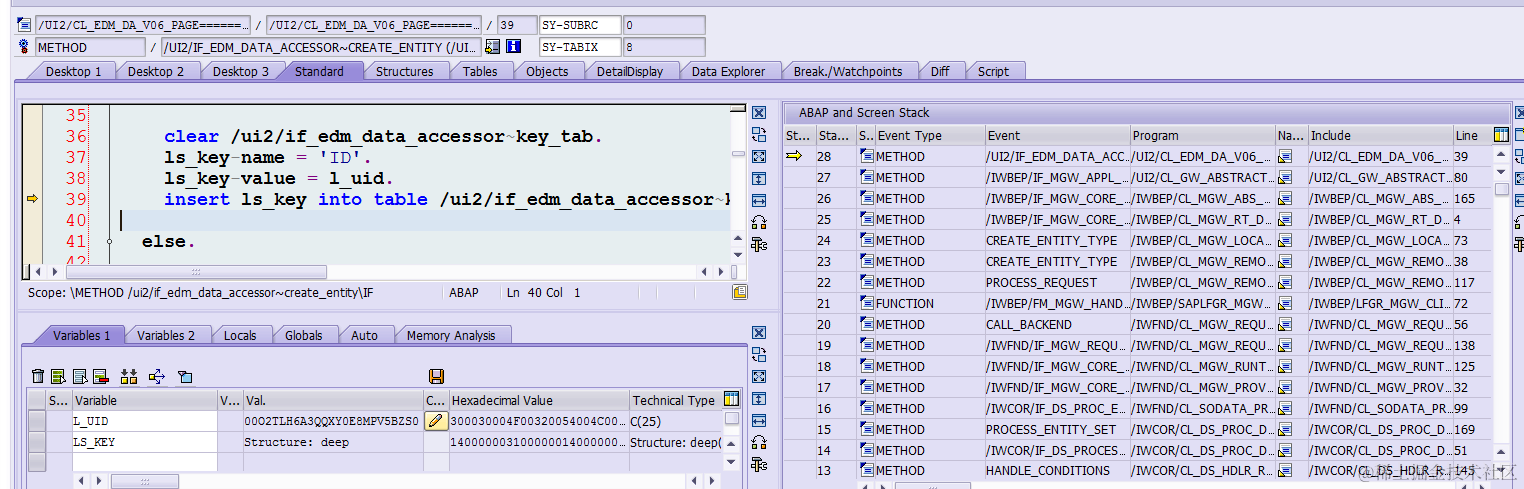
Task: Click exchange tool icon beside source editor
Action: tap(759, 134)
